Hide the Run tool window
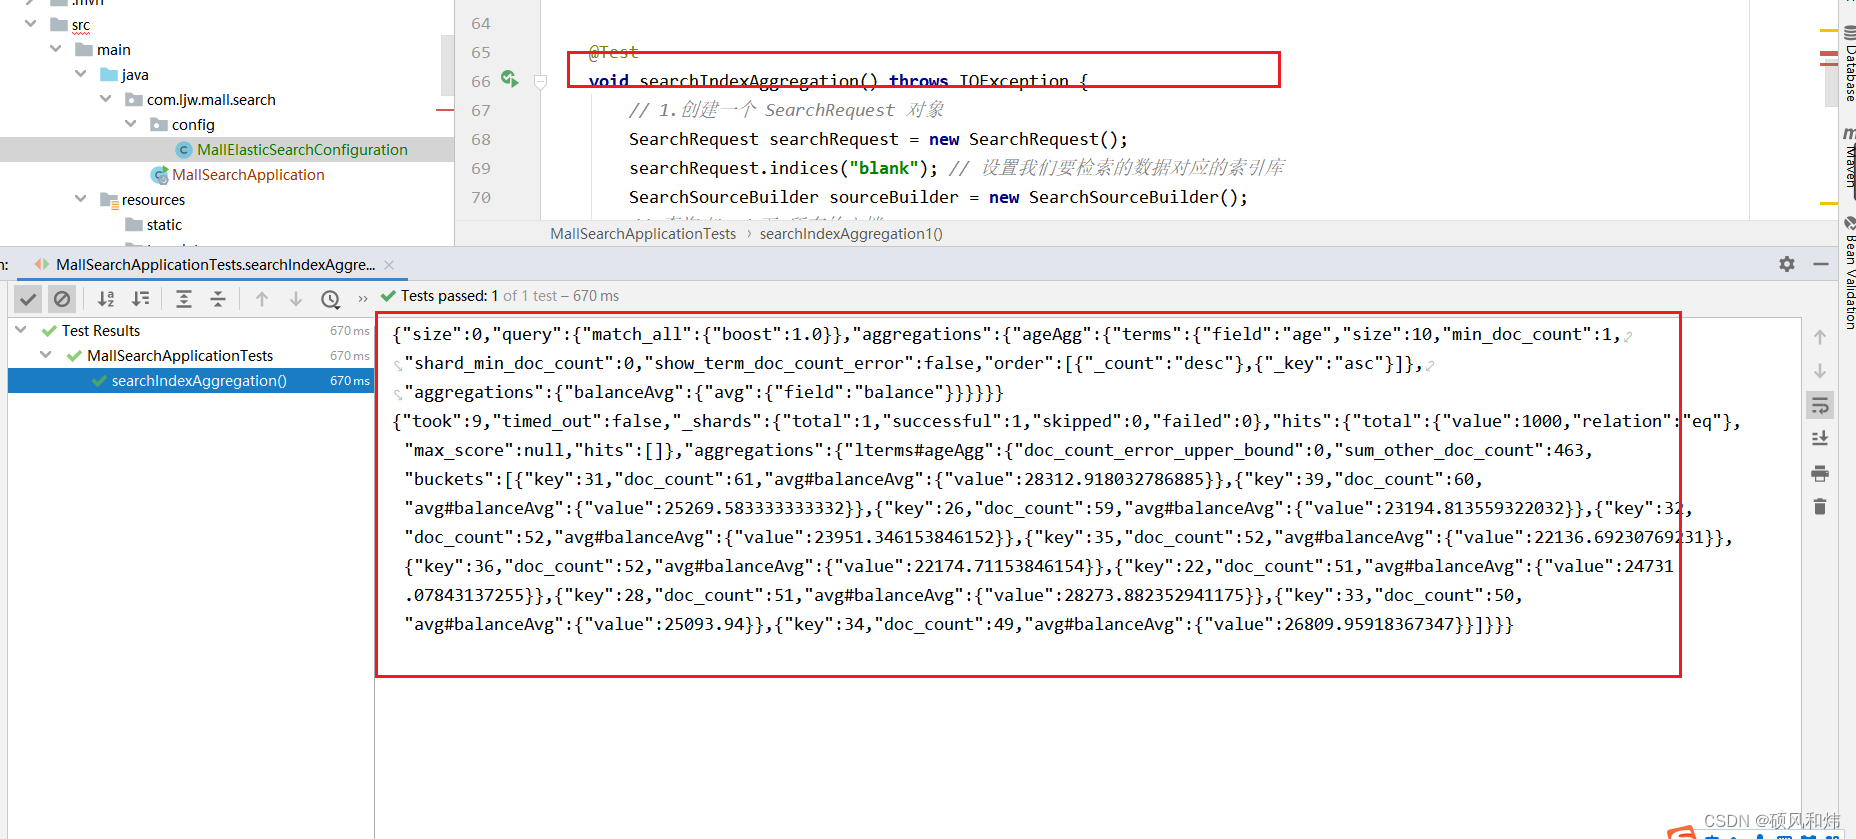The height and width of the screenshot is (839, 1856). (x=1821, y=264)
